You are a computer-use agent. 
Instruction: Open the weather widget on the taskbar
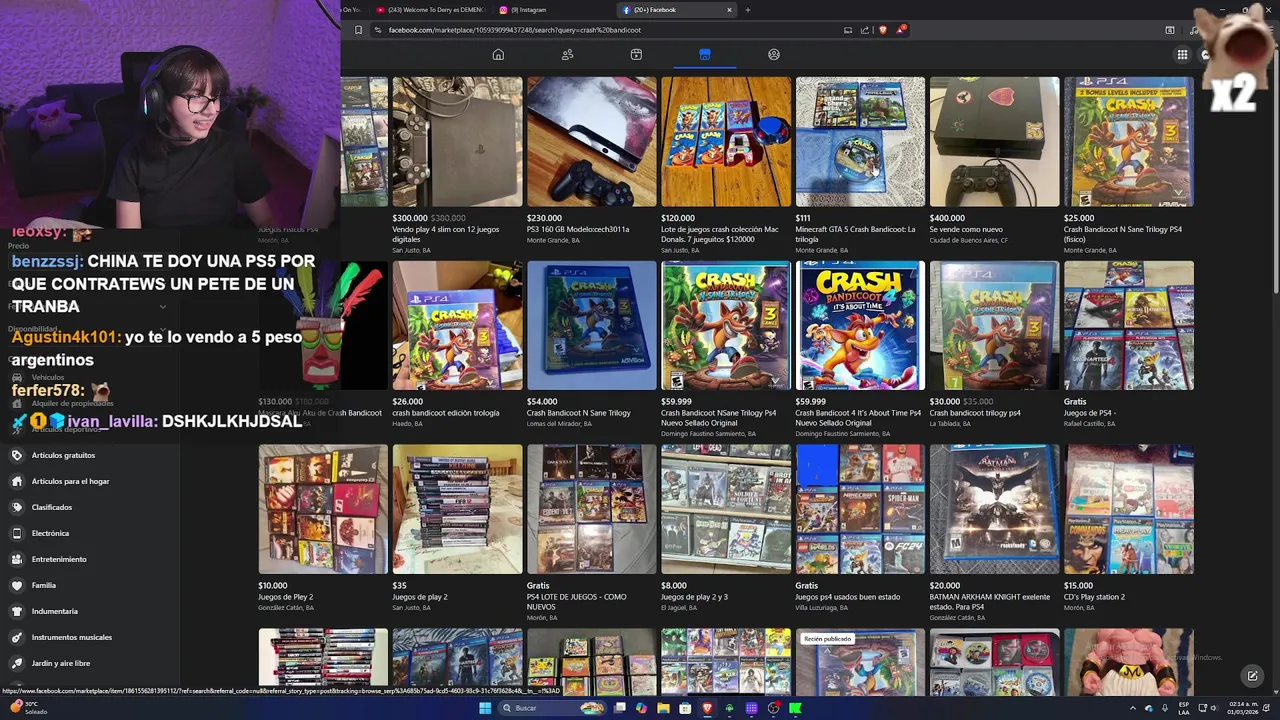(29, 708)
